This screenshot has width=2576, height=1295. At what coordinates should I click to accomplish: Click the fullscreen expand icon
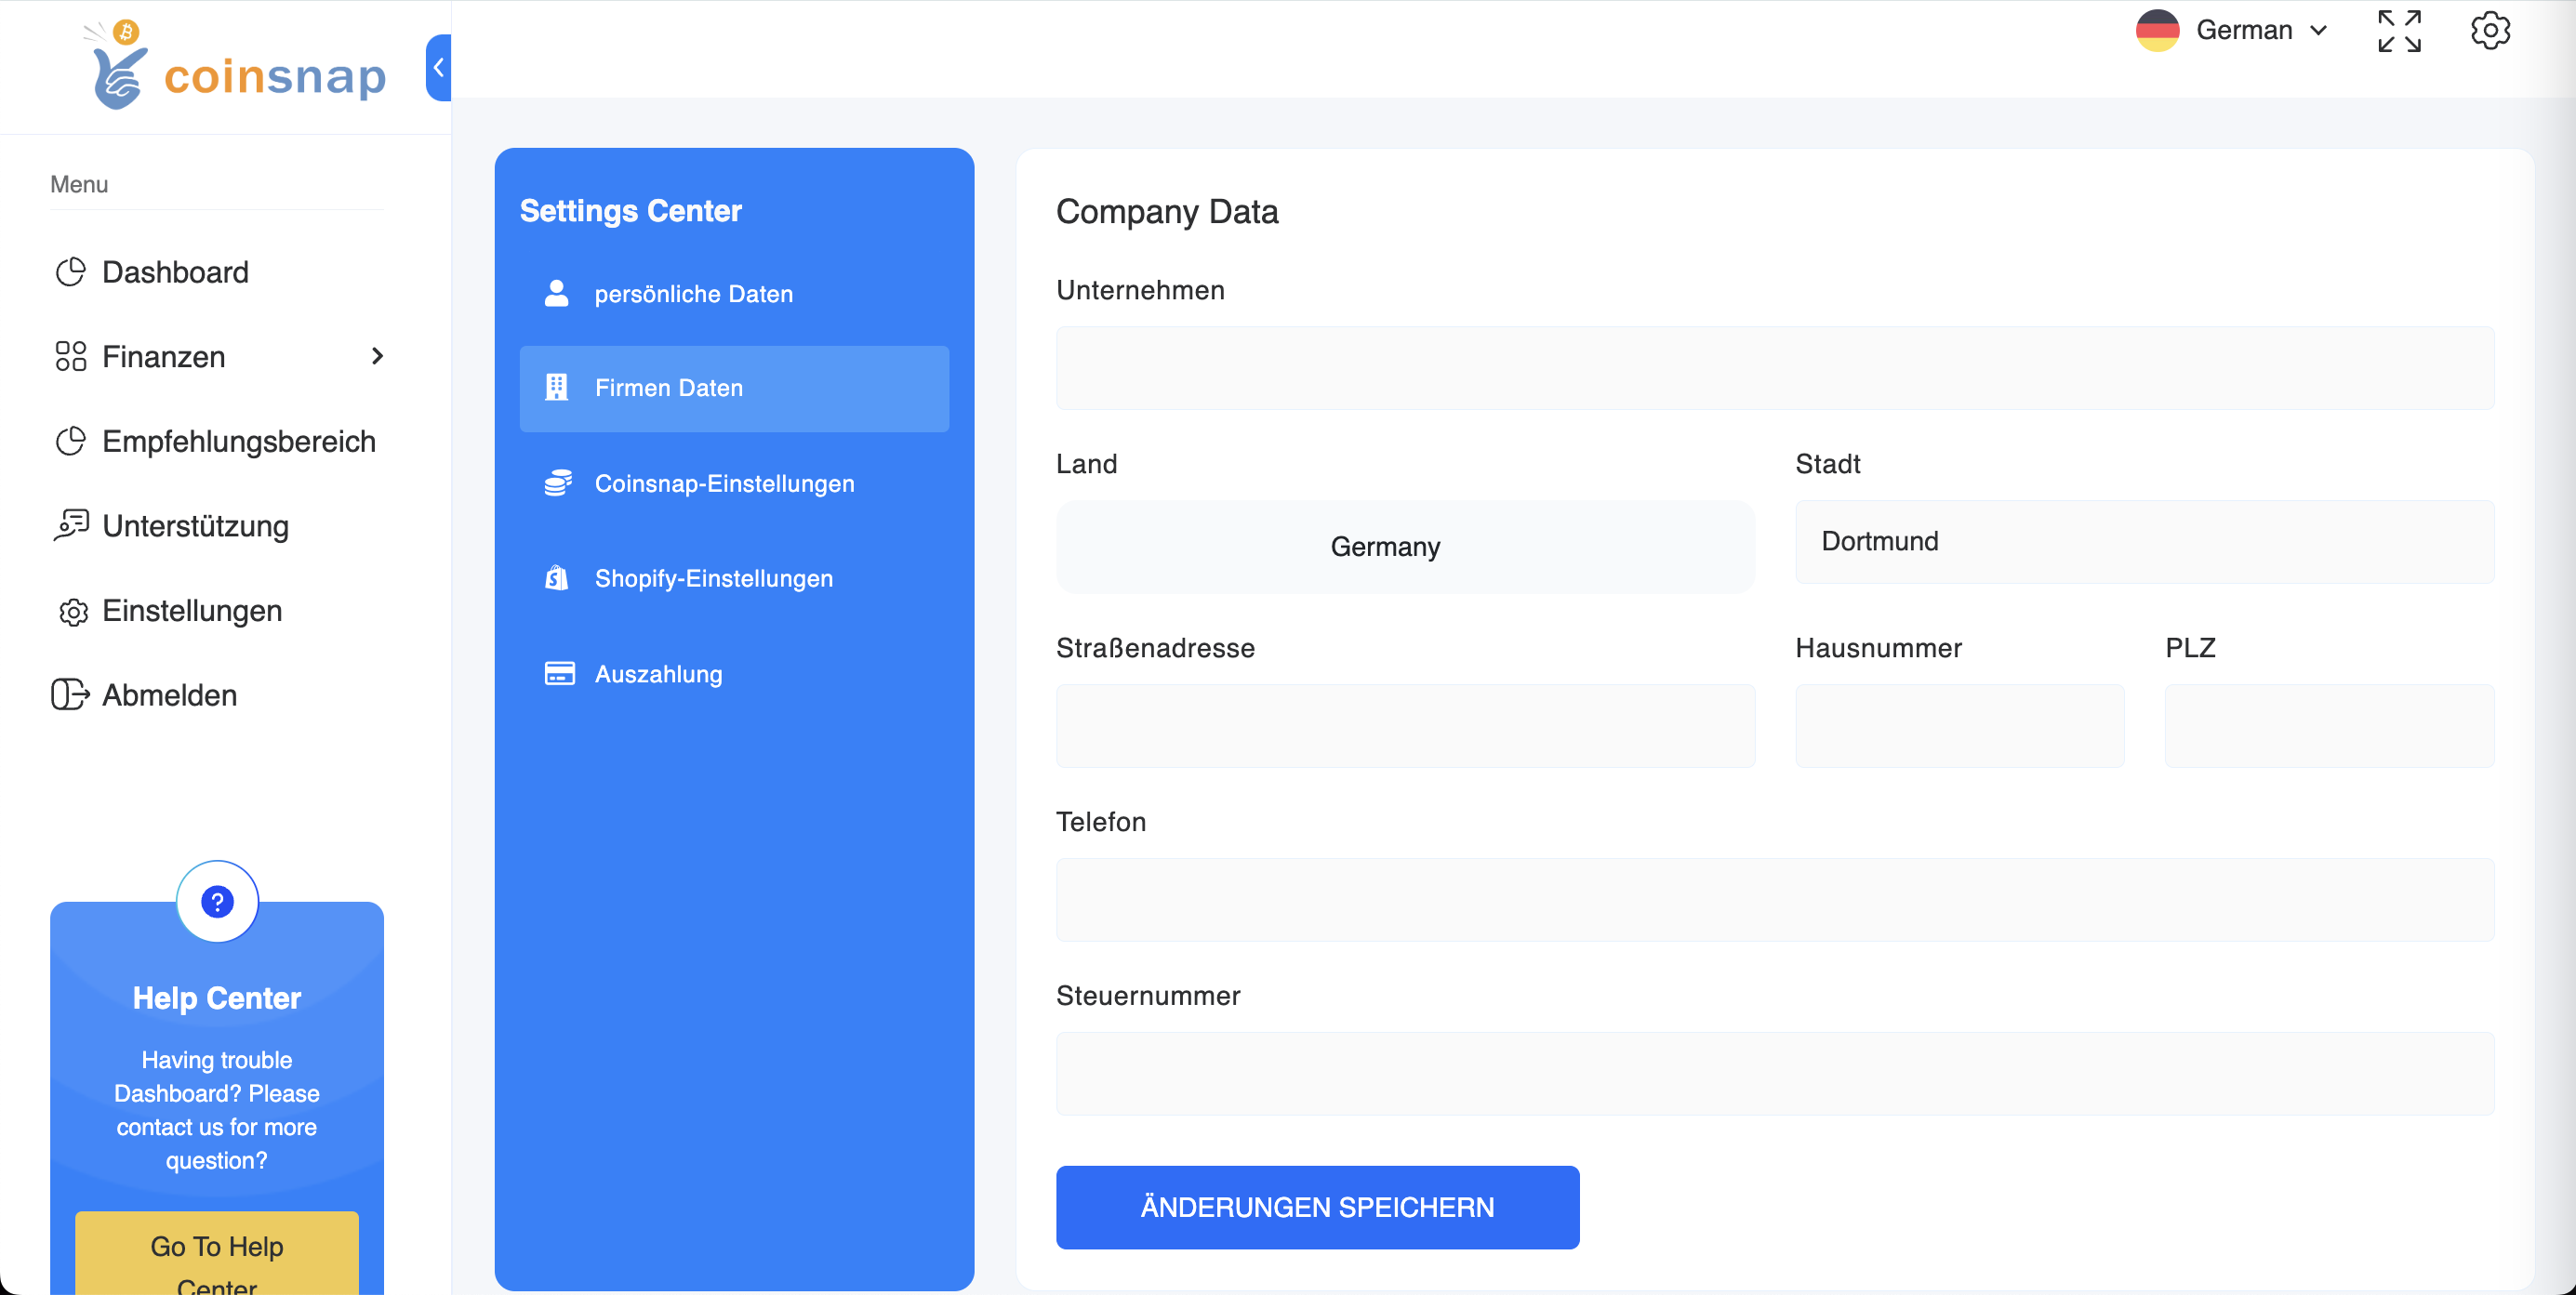coord(2399,30)
